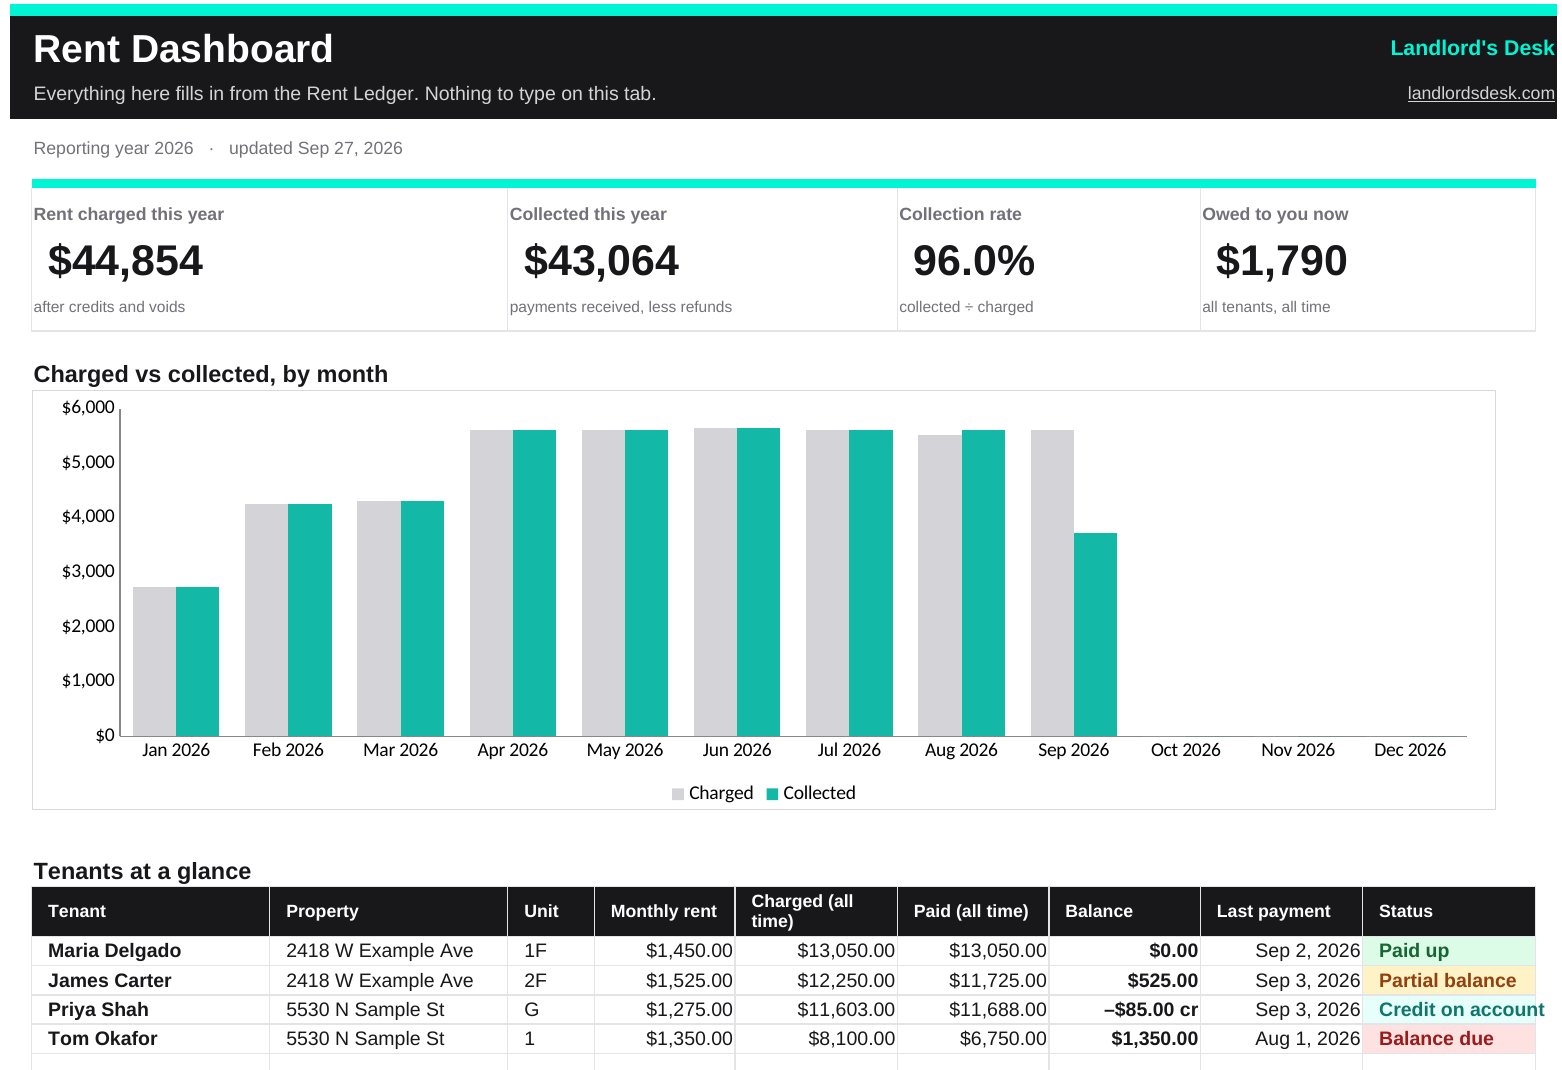Click the Landlord's Desk brand text
Screen dimensions: 1562x1070
[x=1472, y=48]
